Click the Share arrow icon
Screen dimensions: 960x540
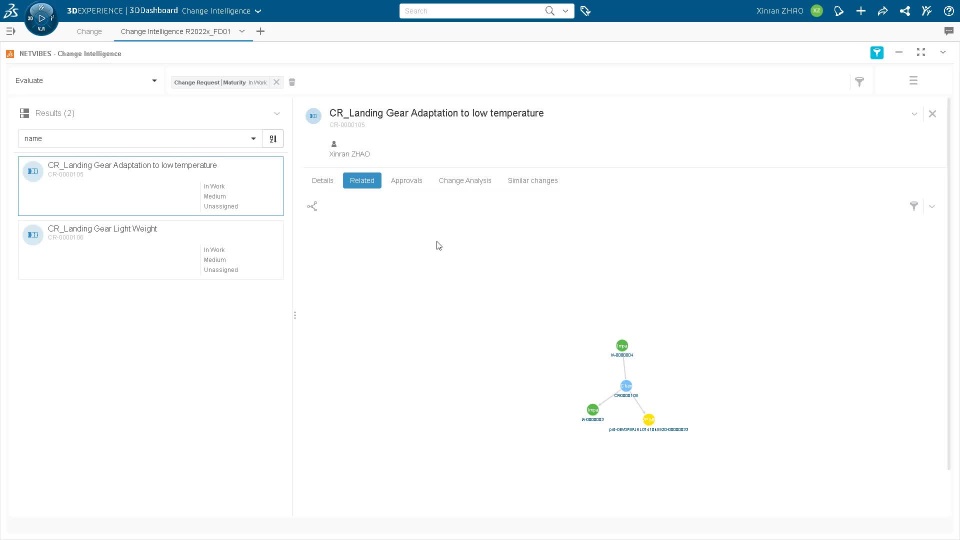[x=883, y=10]
